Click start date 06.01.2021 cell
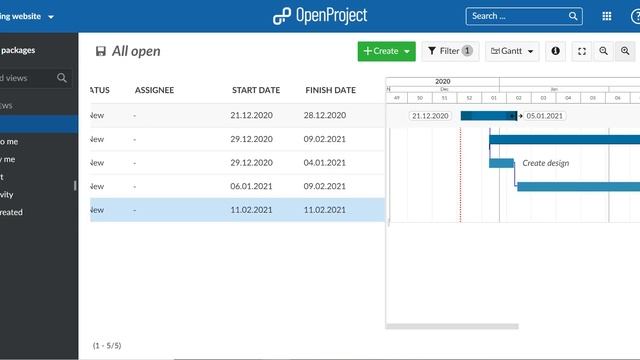 [251, 187]
